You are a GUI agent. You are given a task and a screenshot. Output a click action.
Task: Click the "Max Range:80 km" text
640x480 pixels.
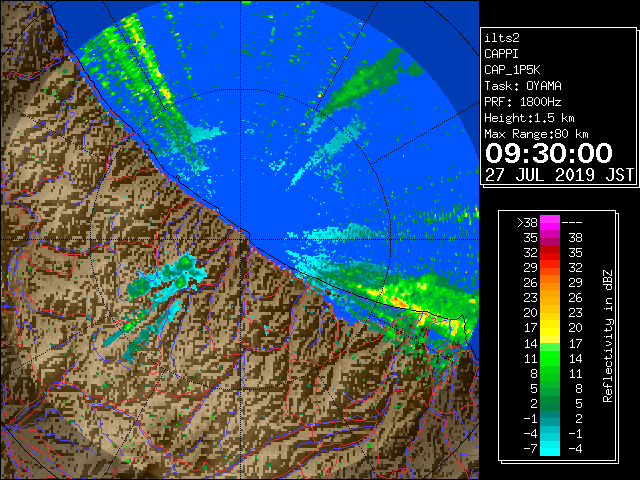(x=536, y=134)
